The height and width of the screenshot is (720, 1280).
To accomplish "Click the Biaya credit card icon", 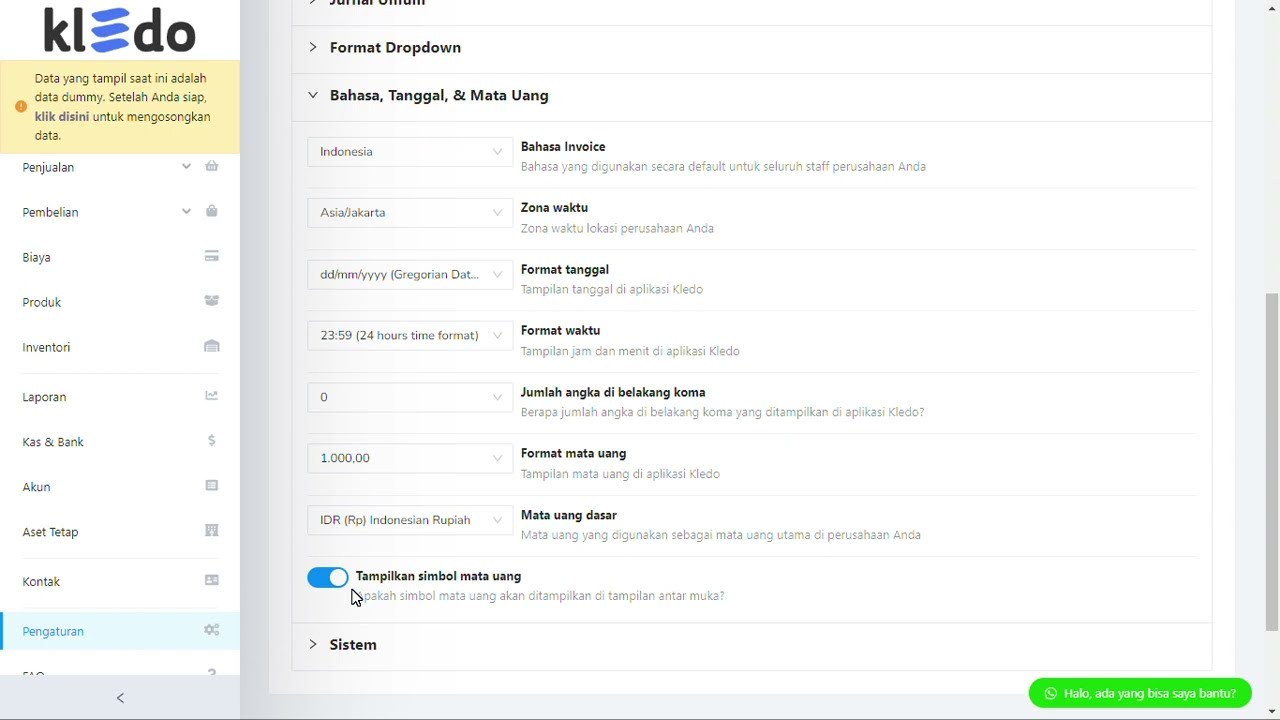I will click(x=212, y=256).
